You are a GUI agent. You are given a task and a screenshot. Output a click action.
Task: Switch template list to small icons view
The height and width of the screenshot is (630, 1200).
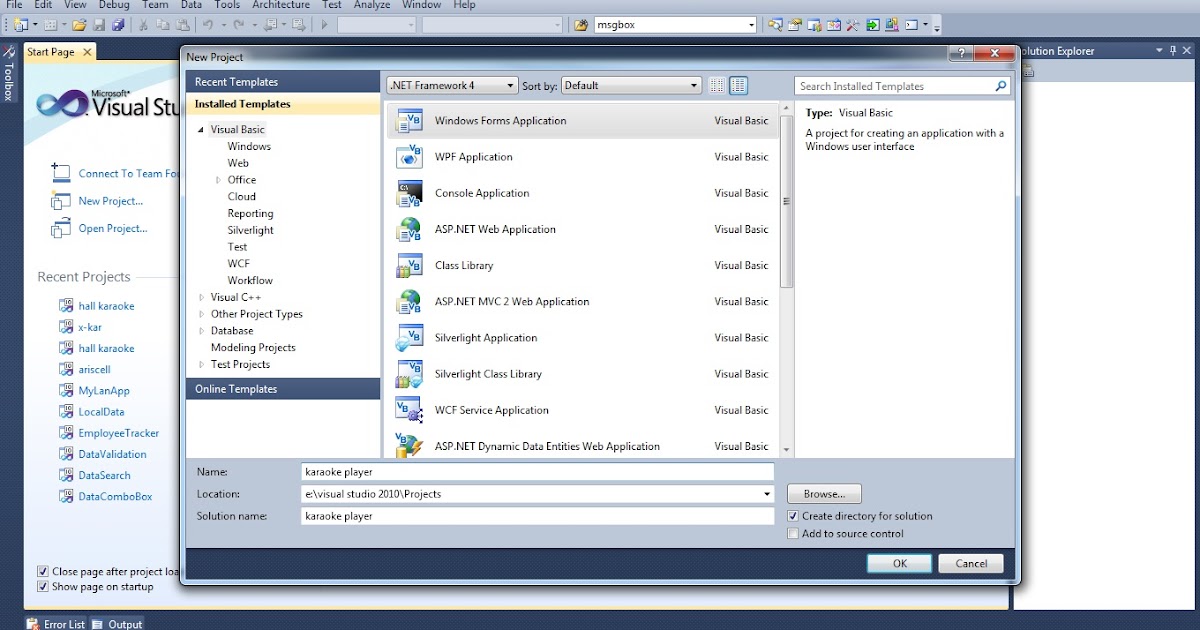tap(717, 86)
